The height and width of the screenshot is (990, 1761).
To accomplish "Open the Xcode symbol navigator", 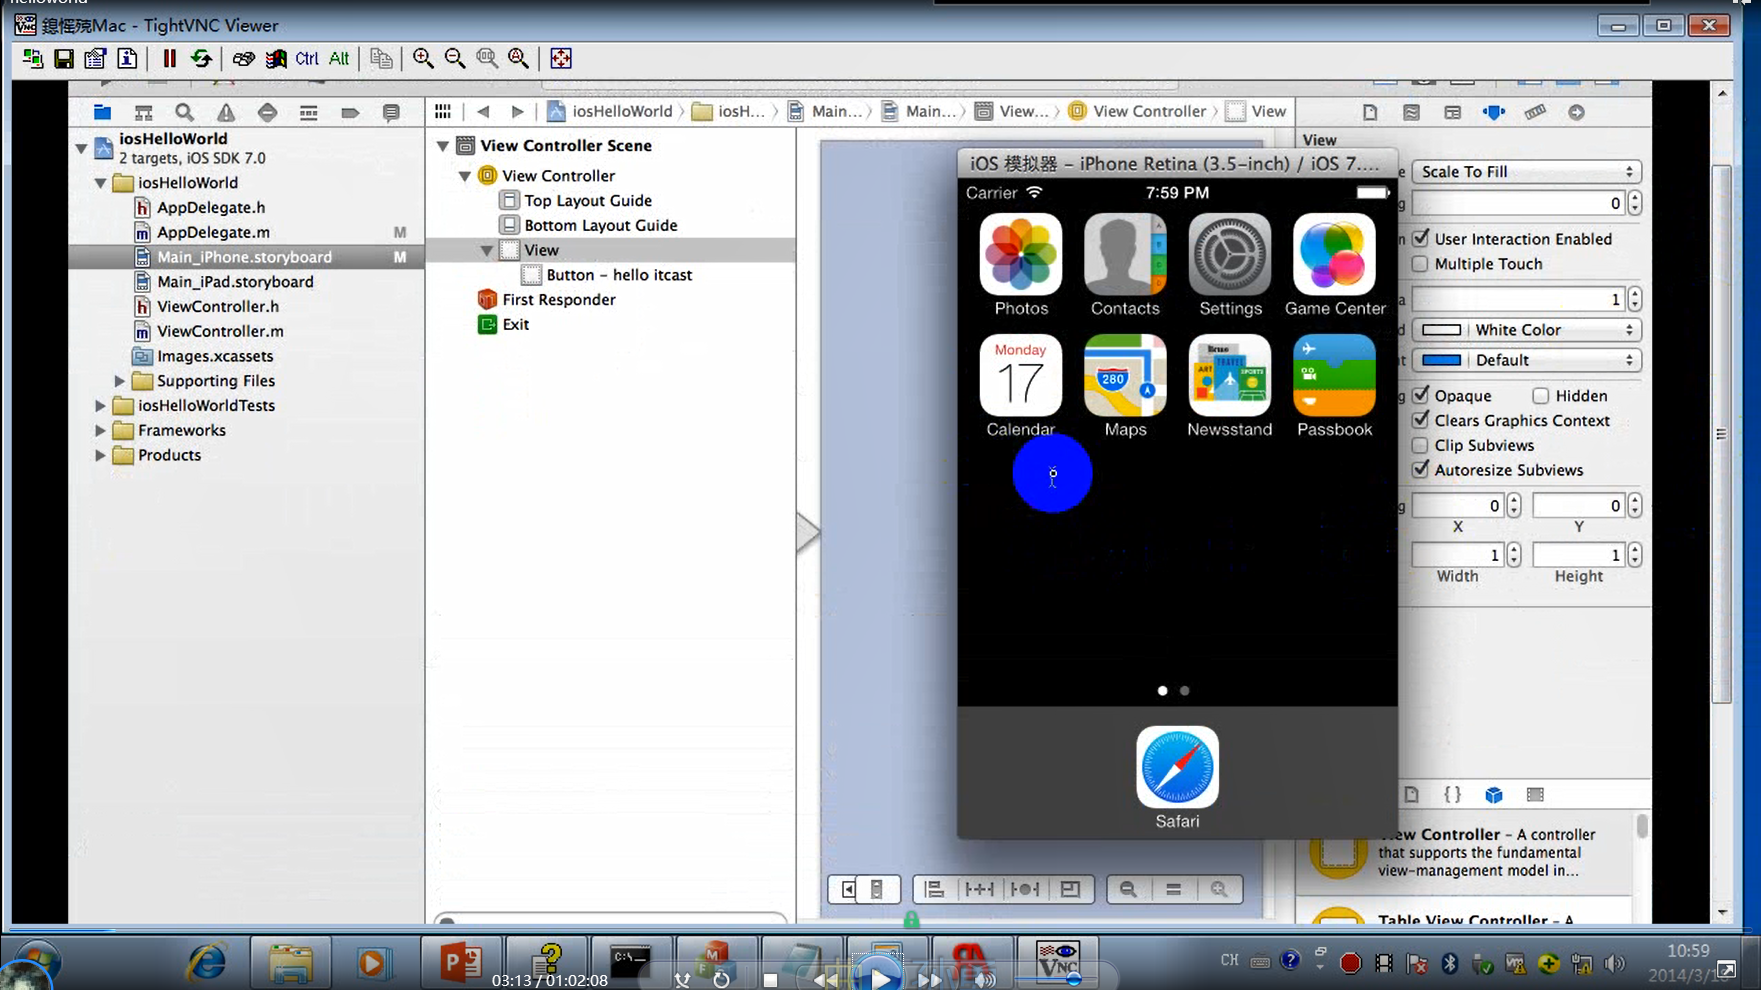I will [x=143, y=112].
